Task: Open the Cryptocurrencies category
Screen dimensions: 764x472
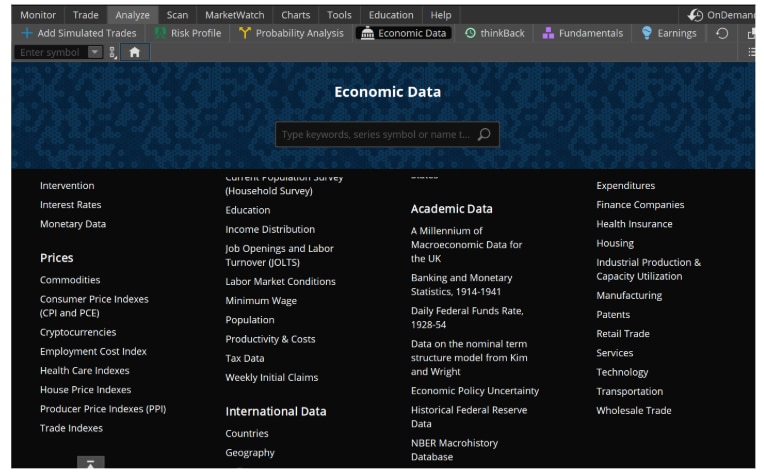Action: [x=78, y=332]
